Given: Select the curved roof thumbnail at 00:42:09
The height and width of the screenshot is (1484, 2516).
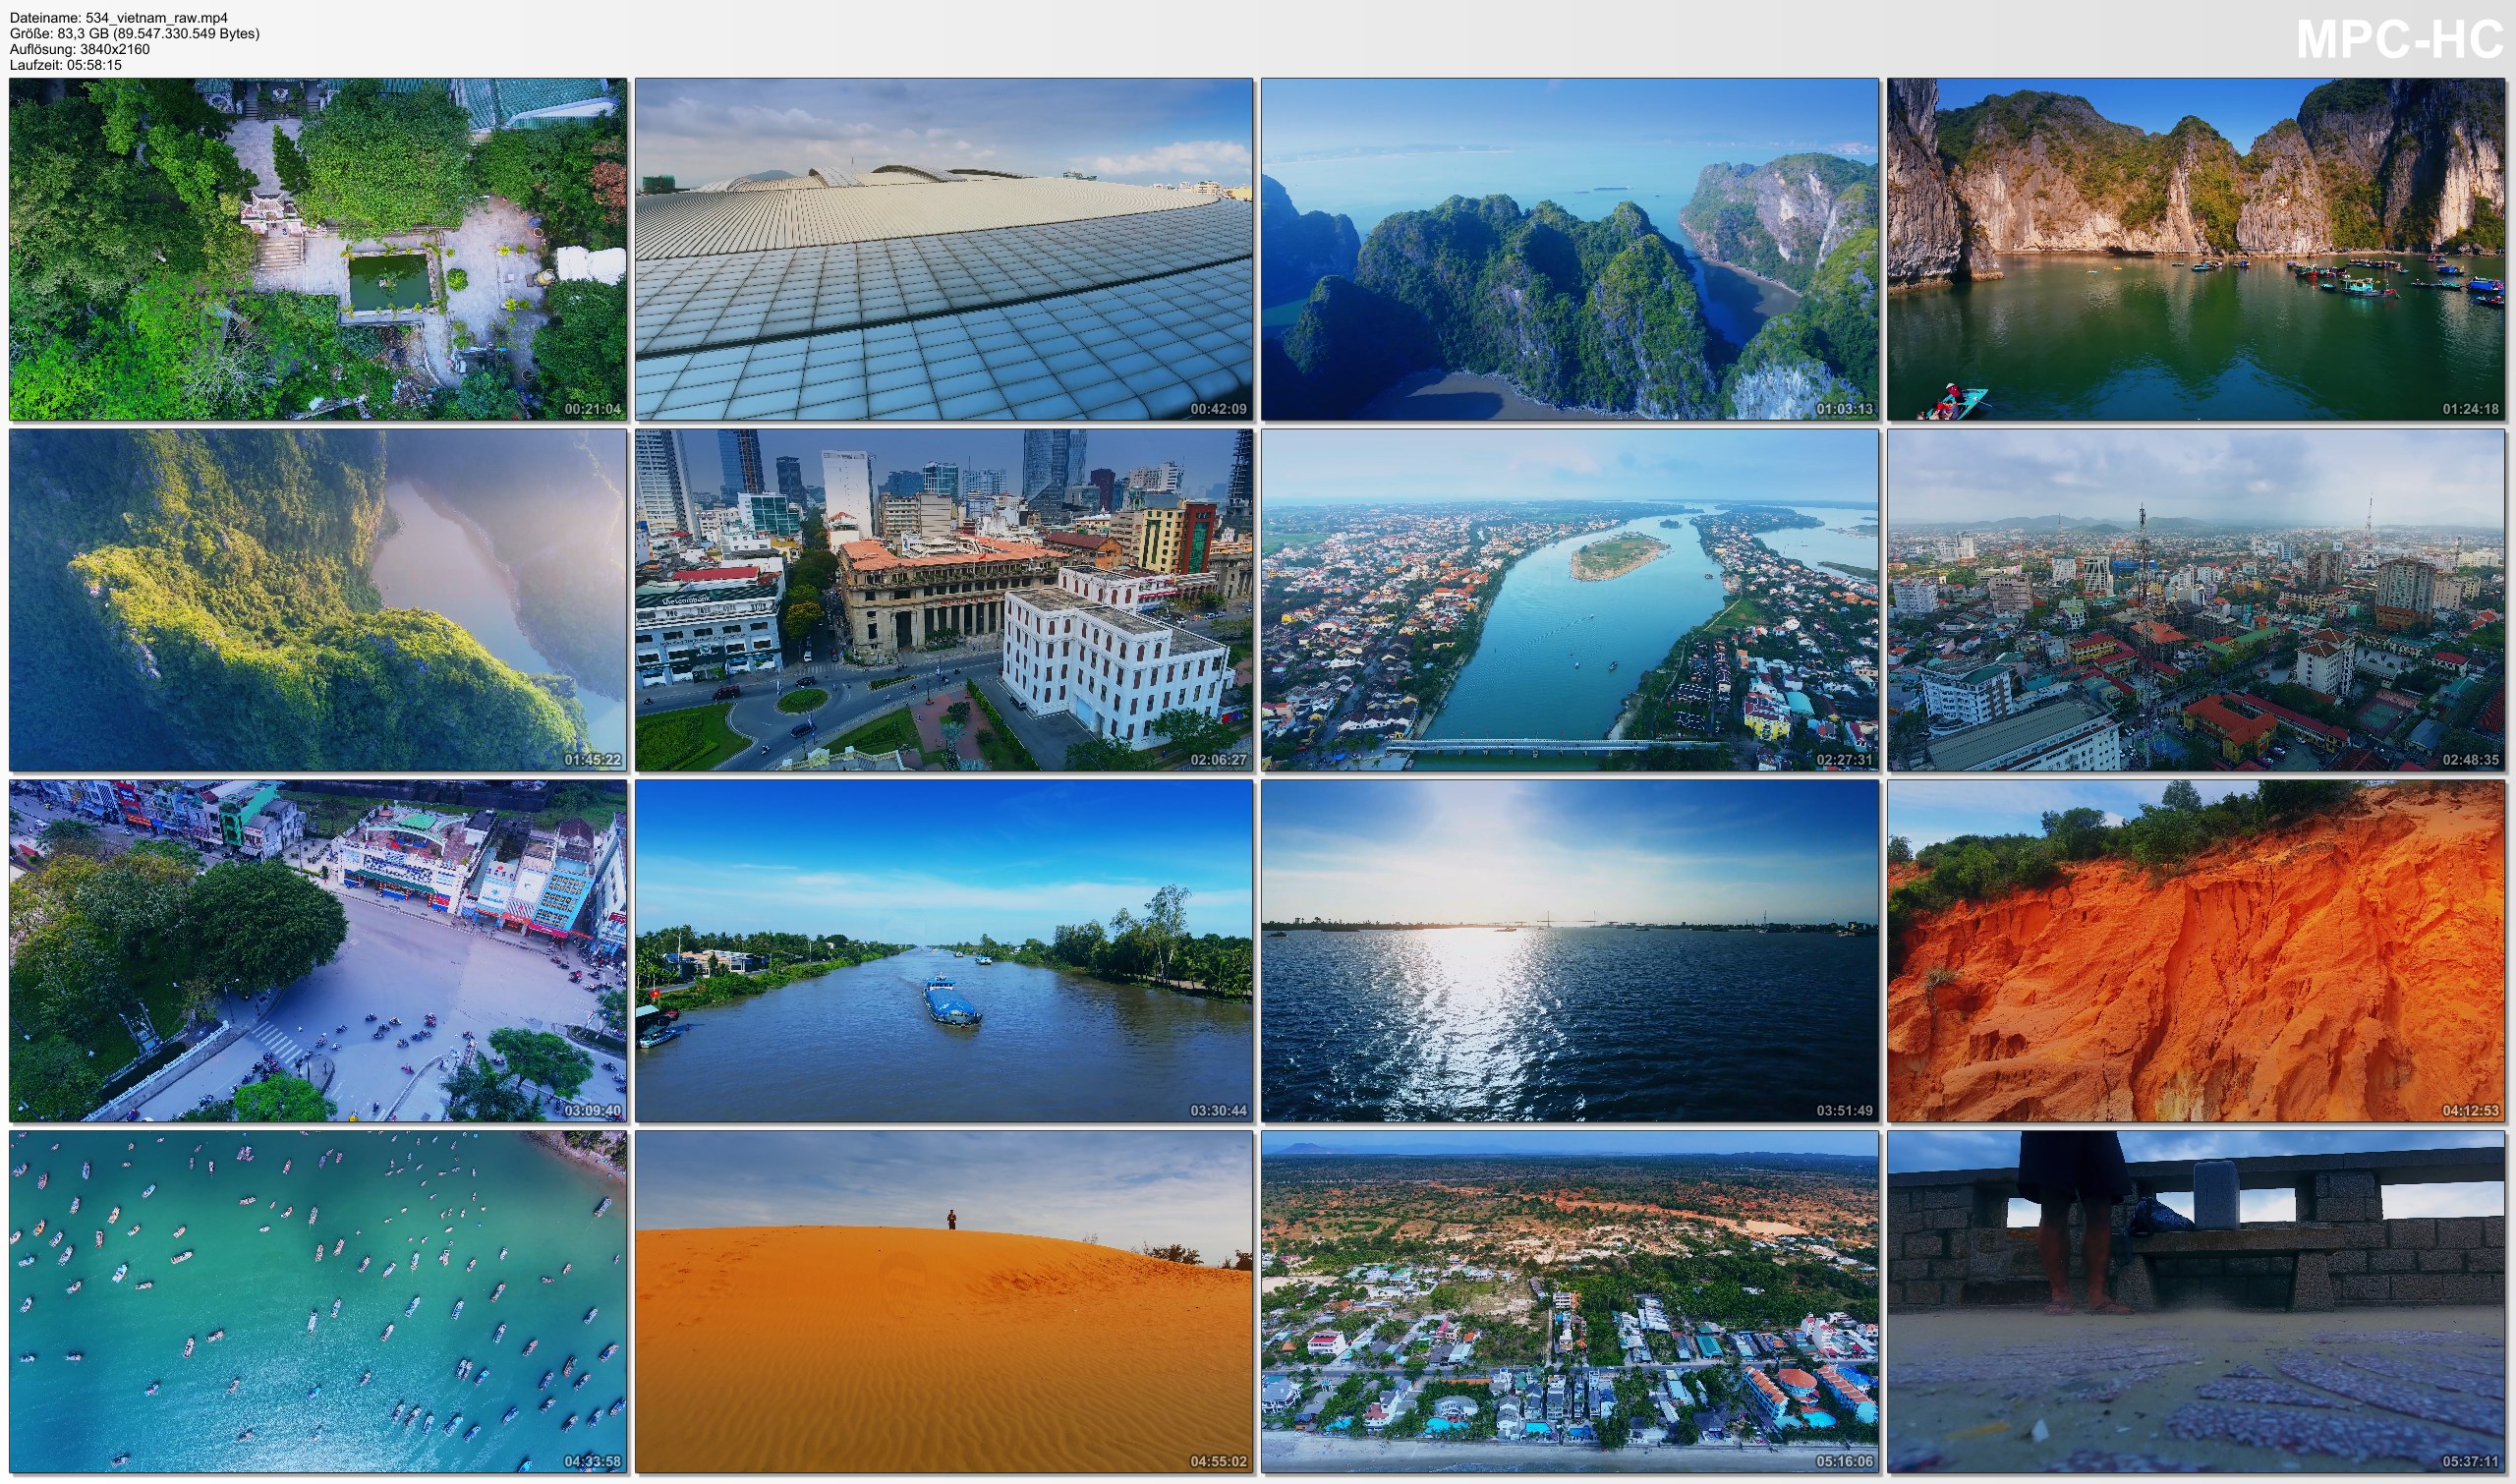Looking at the screenshot, I should [x=944, y=249].
